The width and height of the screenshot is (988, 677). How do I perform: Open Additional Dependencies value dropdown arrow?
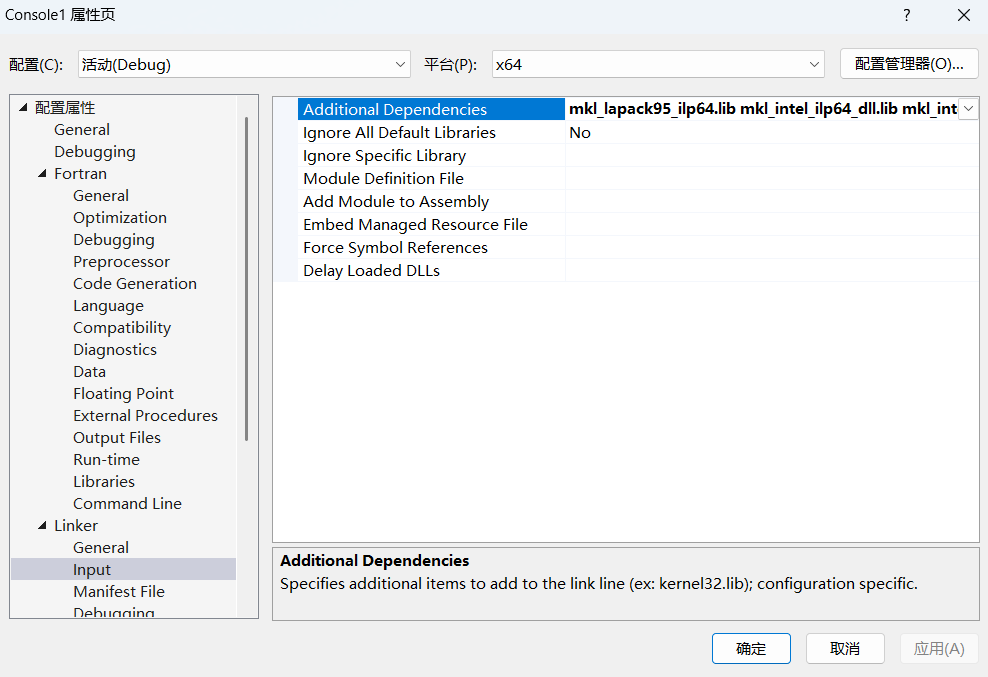[968, 109]
